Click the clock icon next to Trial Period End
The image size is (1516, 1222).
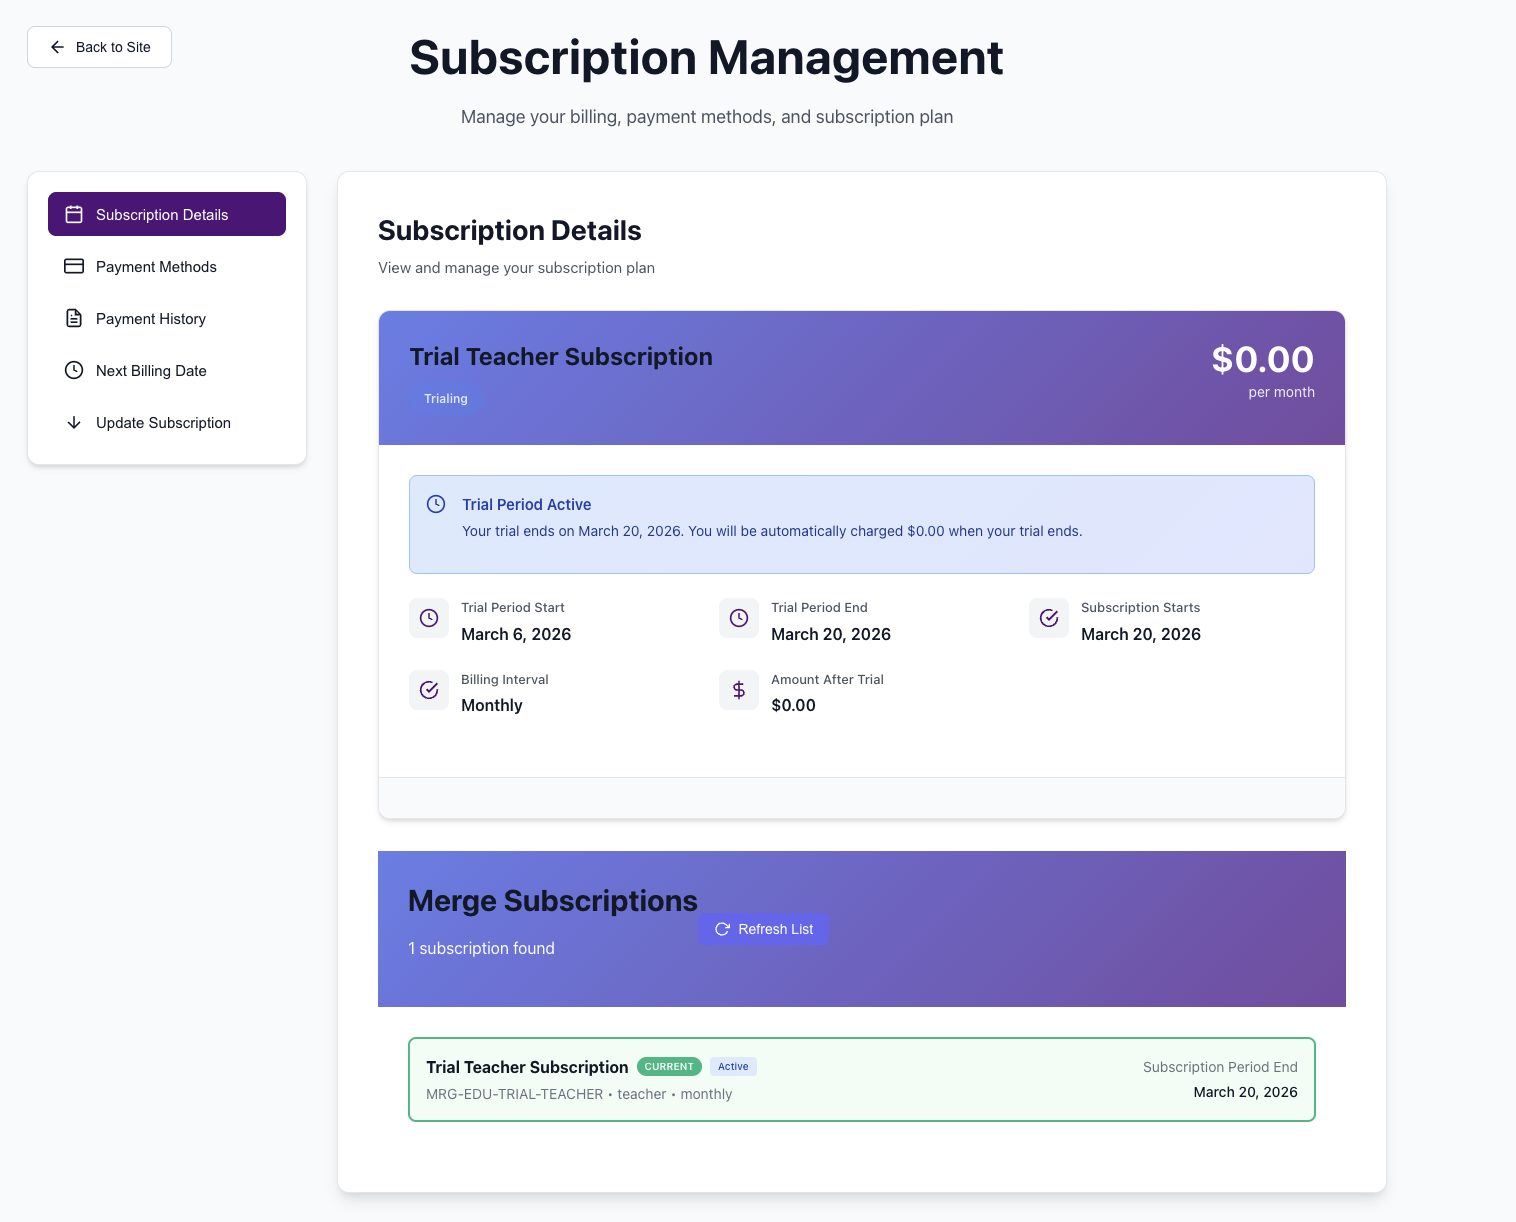pos(739,618)
